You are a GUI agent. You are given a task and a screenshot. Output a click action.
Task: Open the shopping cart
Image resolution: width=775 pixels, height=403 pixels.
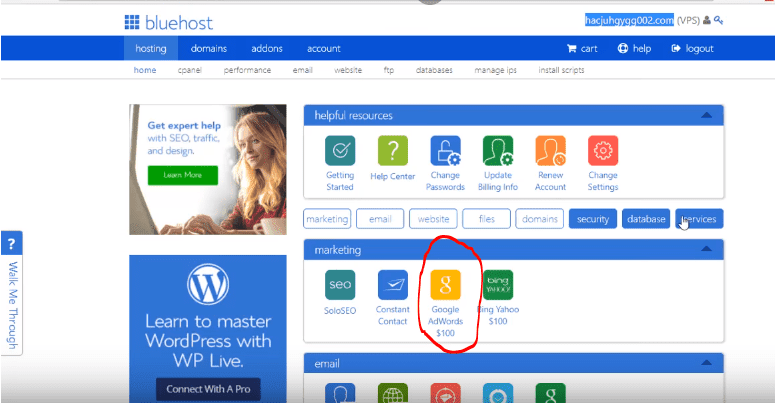(582, 48)
